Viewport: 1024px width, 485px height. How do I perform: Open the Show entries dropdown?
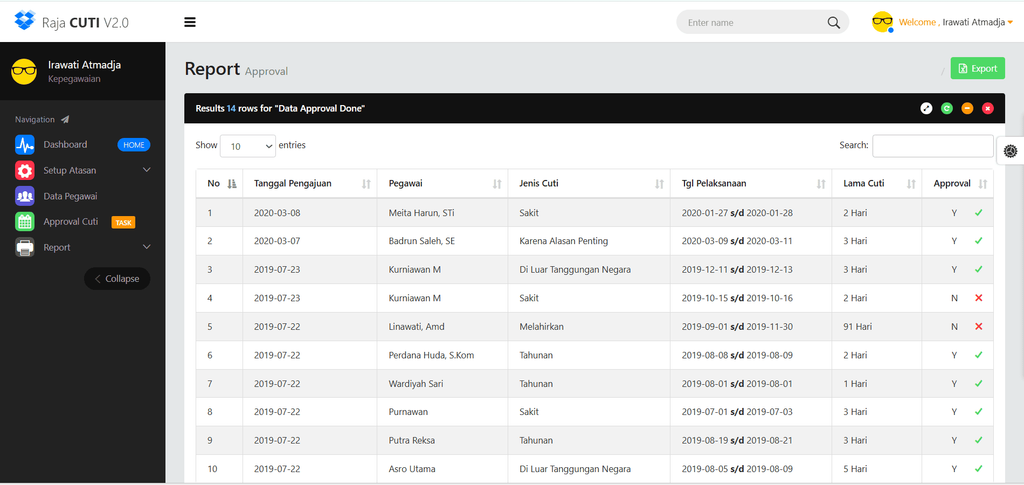248,146
